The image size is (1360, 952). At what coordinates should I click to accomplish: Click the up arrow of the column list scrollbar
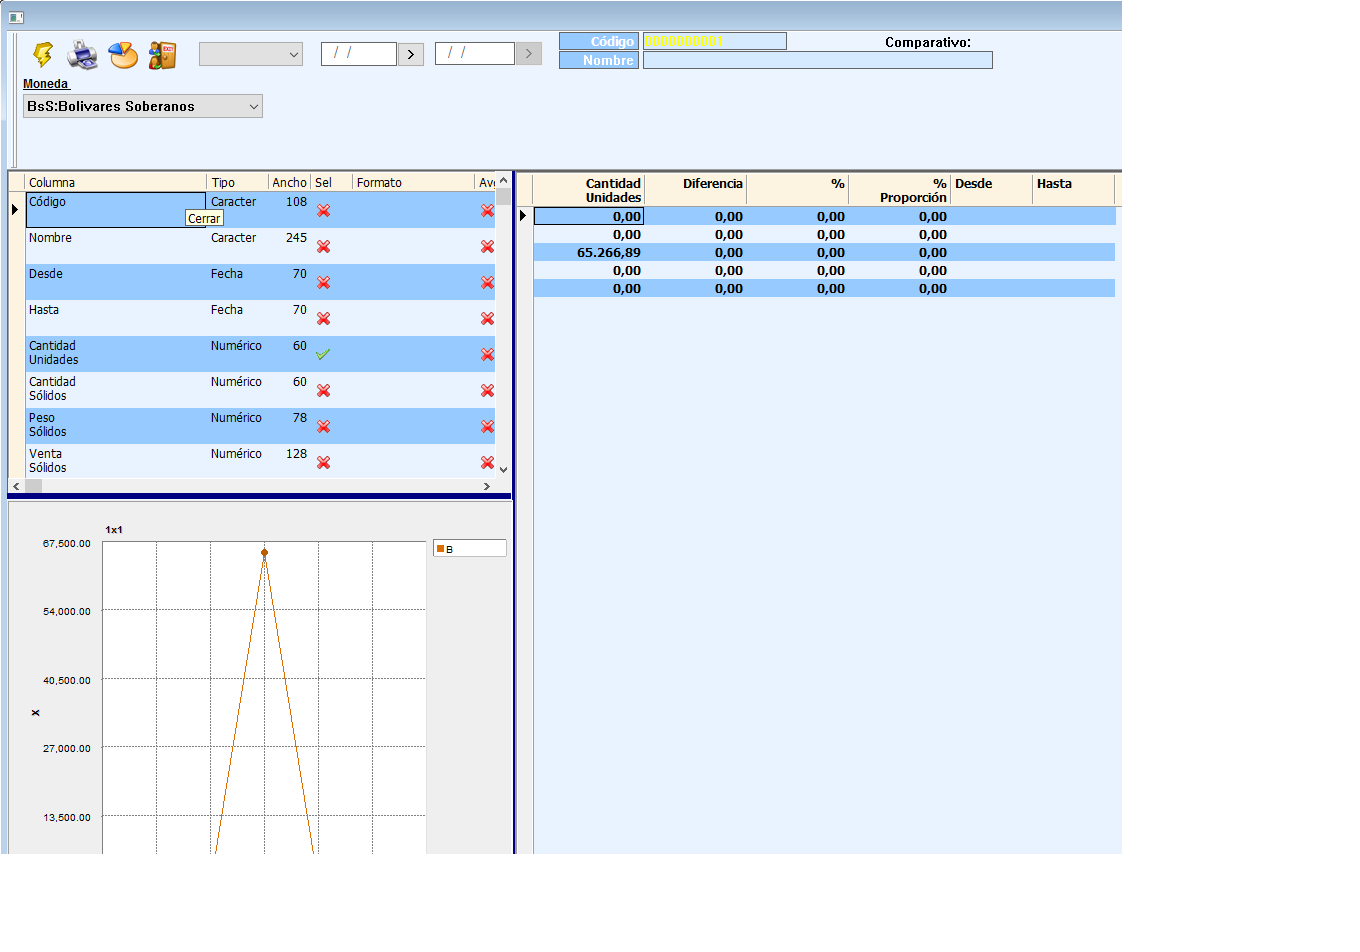[x=503, y=181]
